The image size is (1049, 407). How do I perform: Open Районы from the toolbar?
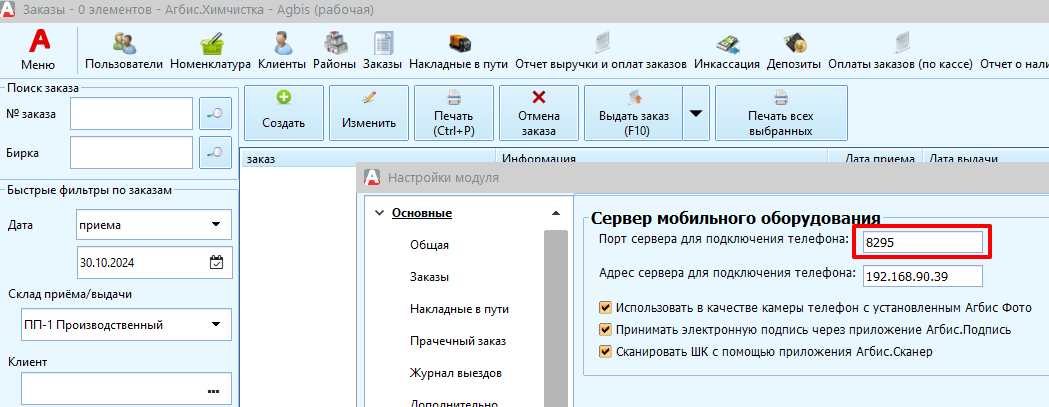point(335,52)
